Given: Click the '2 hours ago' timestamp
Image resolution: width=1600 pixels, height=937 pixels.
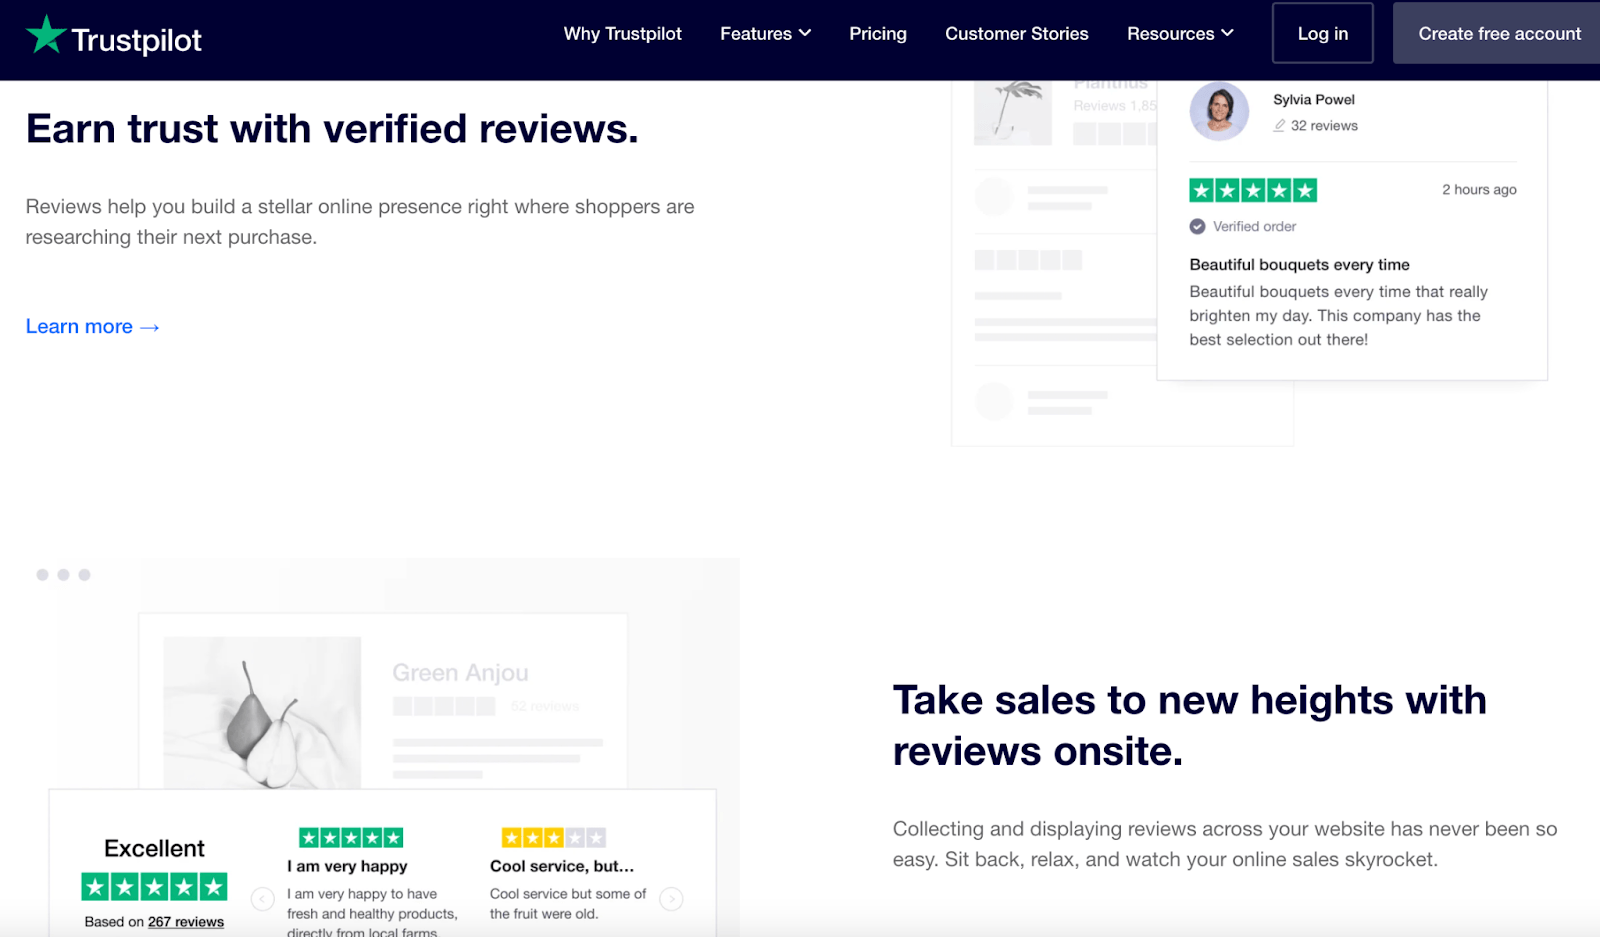Looking at the screenshot, I should click(1479, 190).
